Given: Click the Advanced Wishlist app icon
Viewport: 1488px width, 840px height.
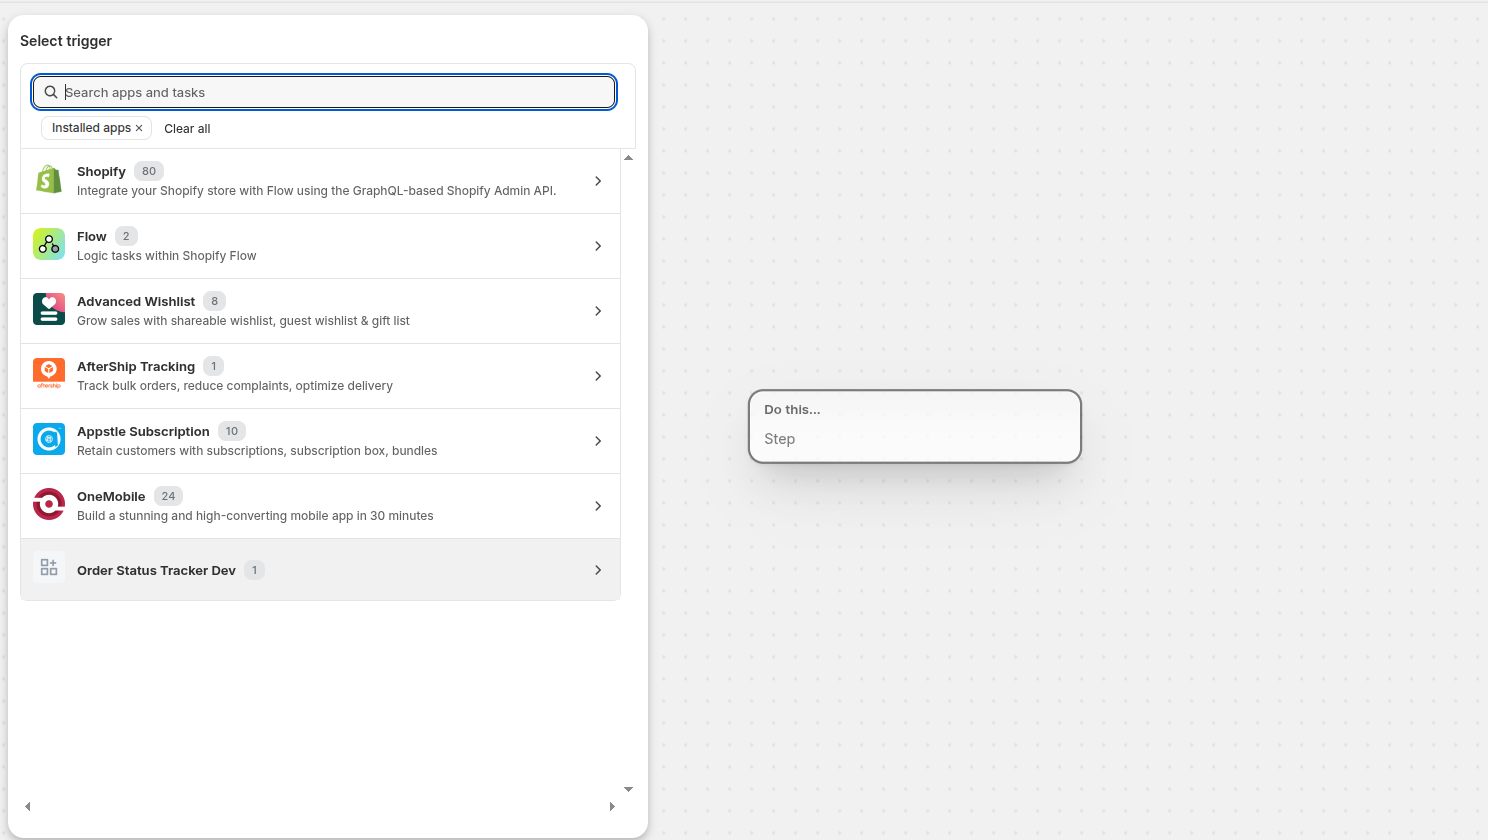Looking at the screenshot, I should pyautogui.click(x=49, y=309).
